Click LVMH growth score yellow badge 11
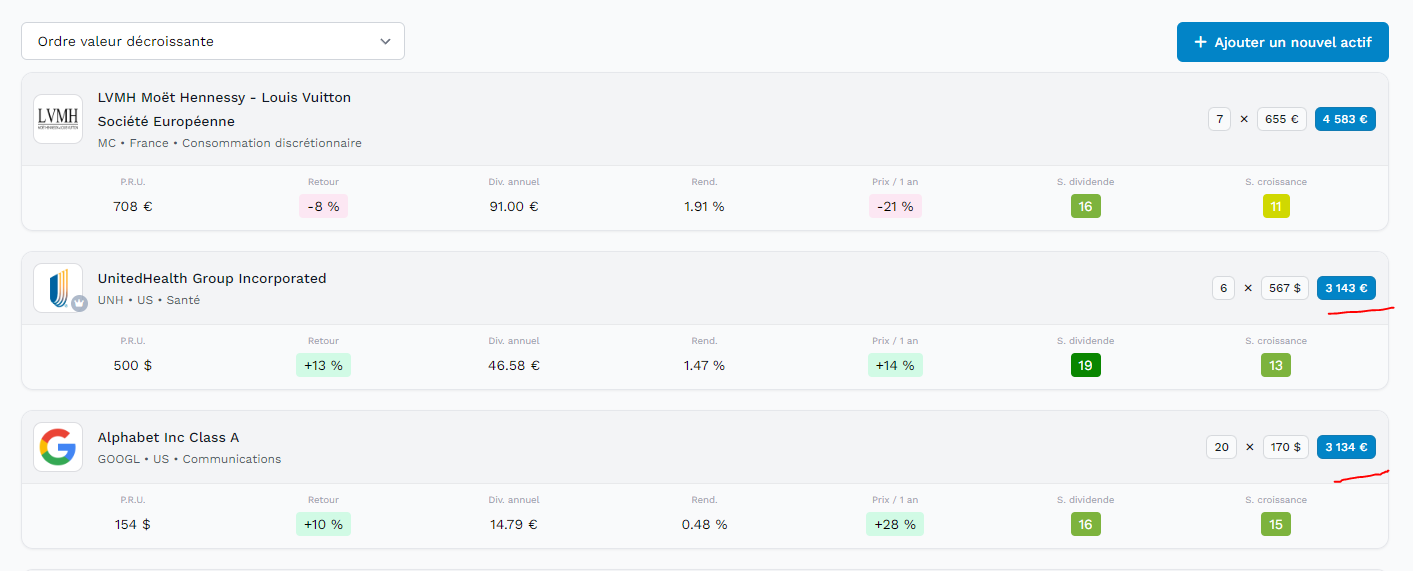Viewport: 1413px width, 571px height. point(1276,206)
